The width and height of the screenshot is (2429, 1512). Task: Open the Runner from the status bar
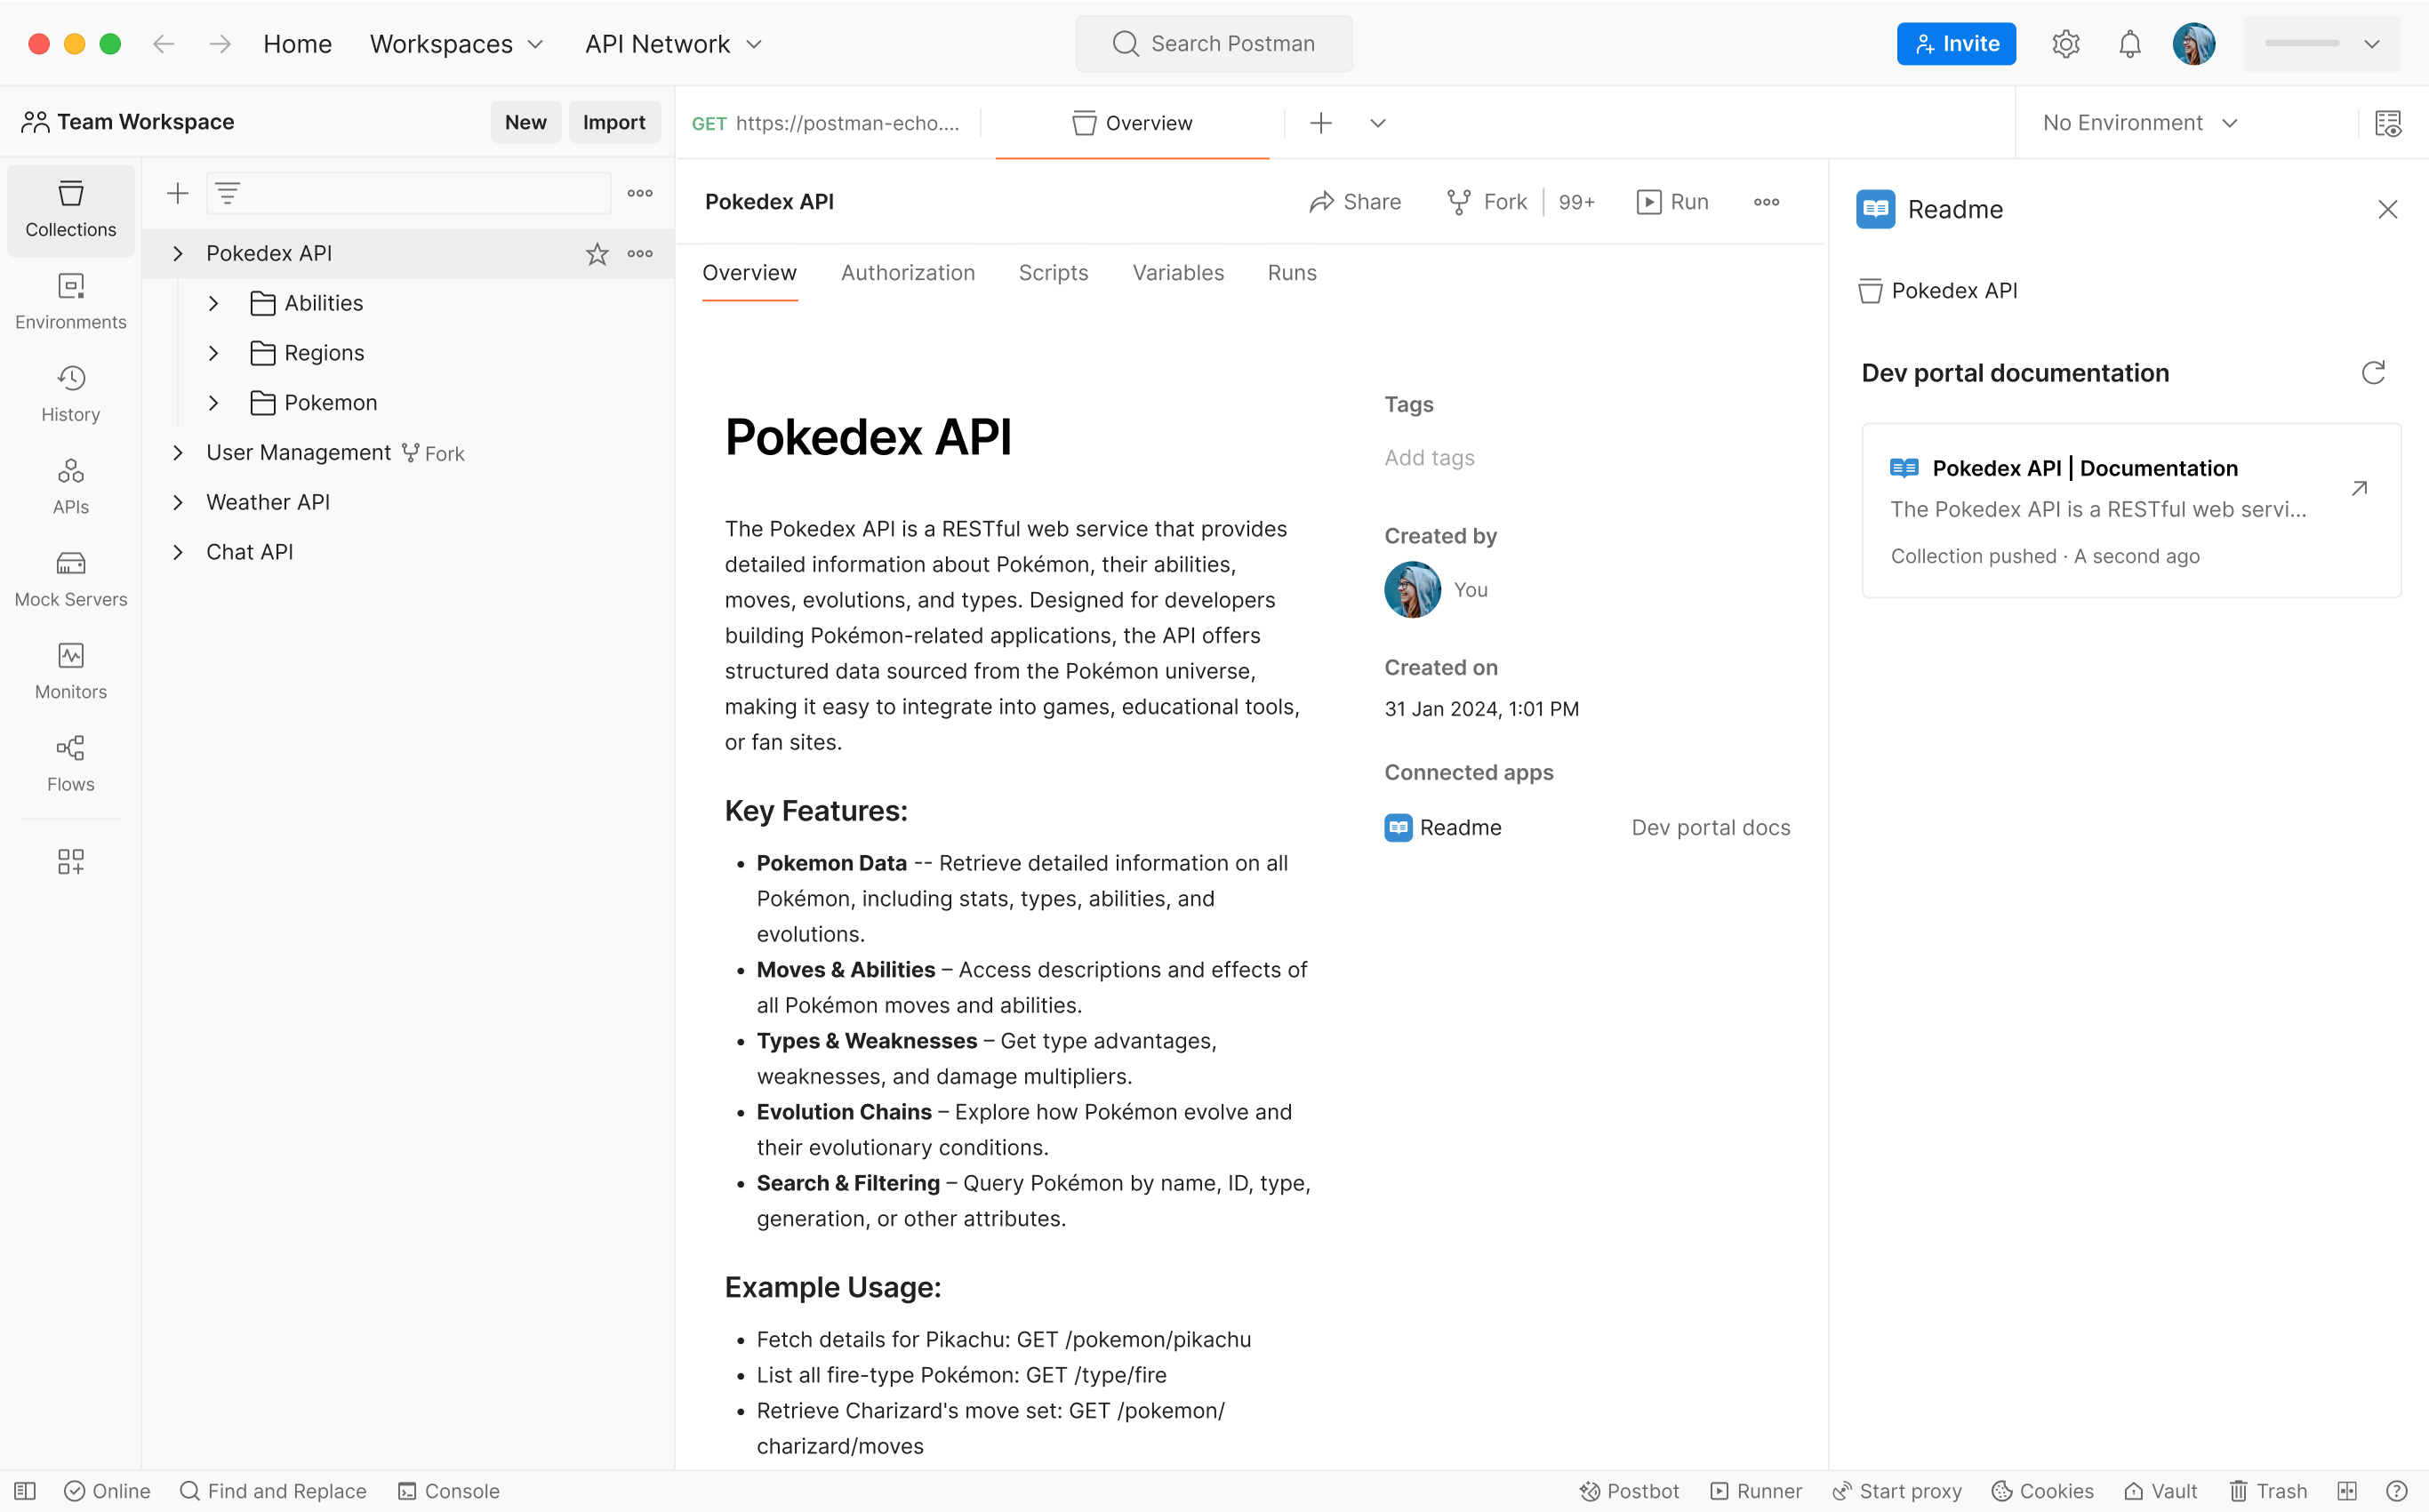(x=1755, y=1490)
